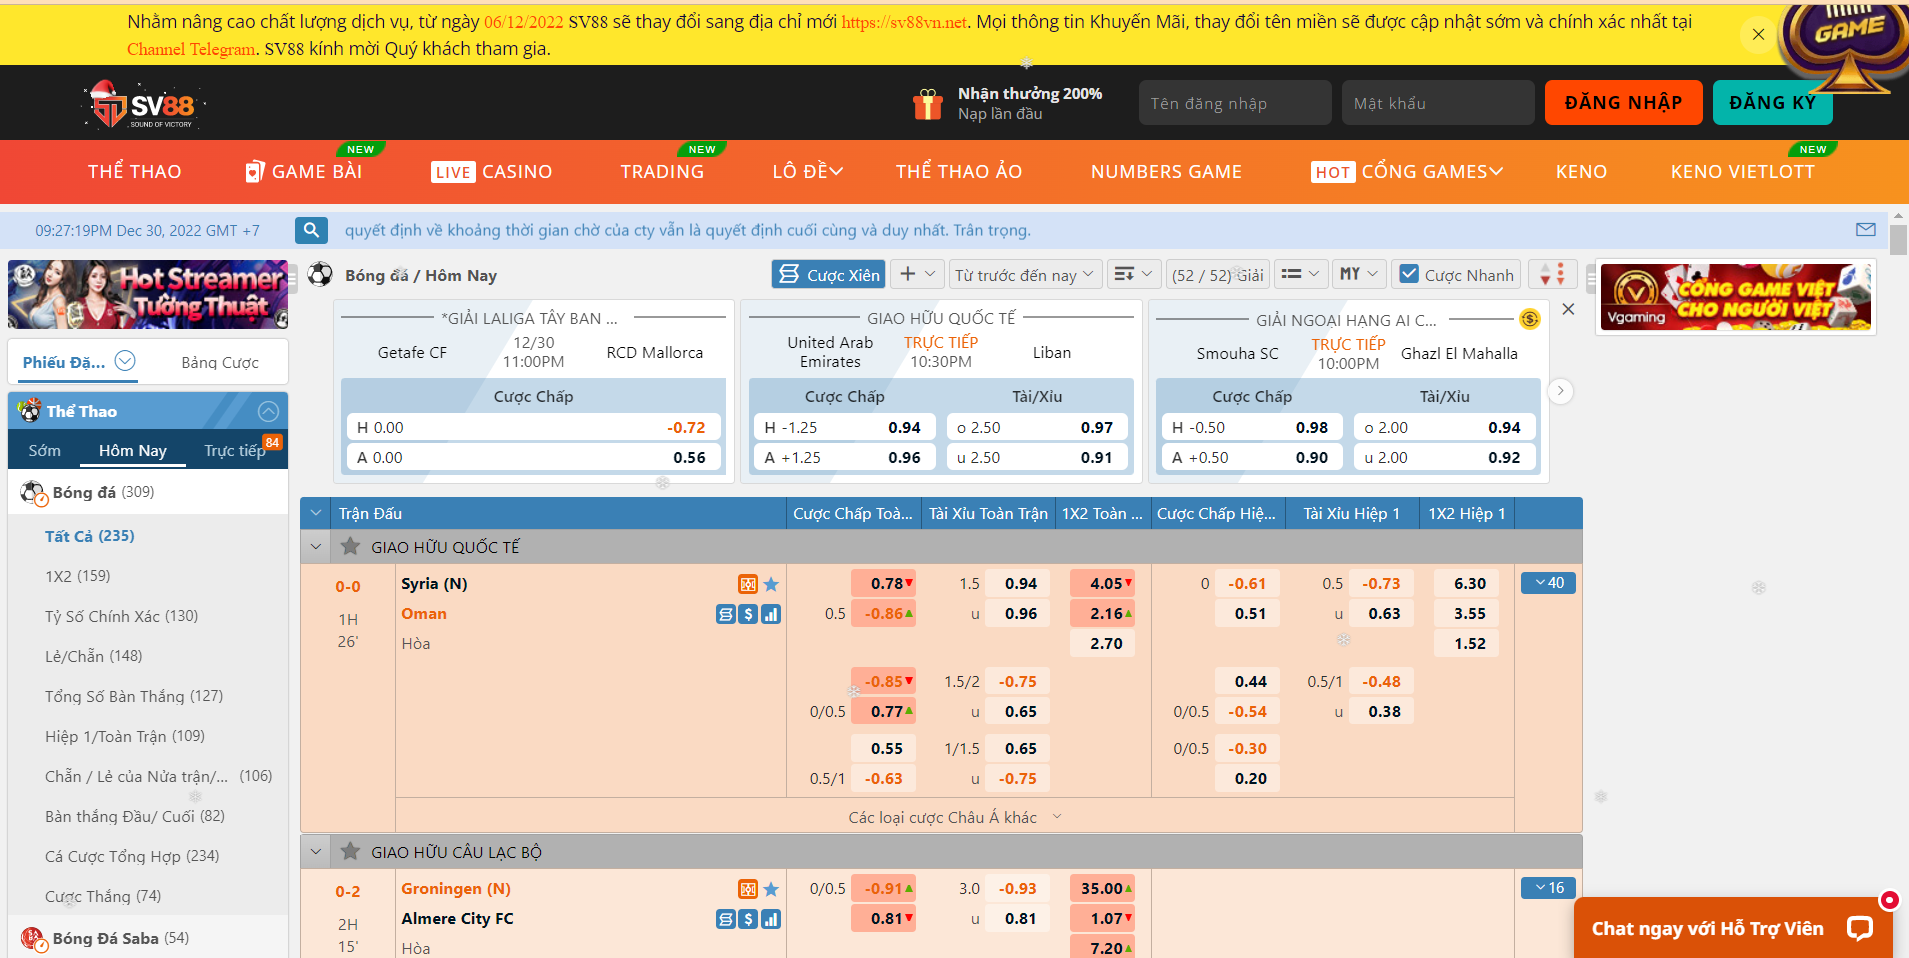Switch to Trực tiếp live tab
1909x958 pixels.
click(x=235, y=450)
